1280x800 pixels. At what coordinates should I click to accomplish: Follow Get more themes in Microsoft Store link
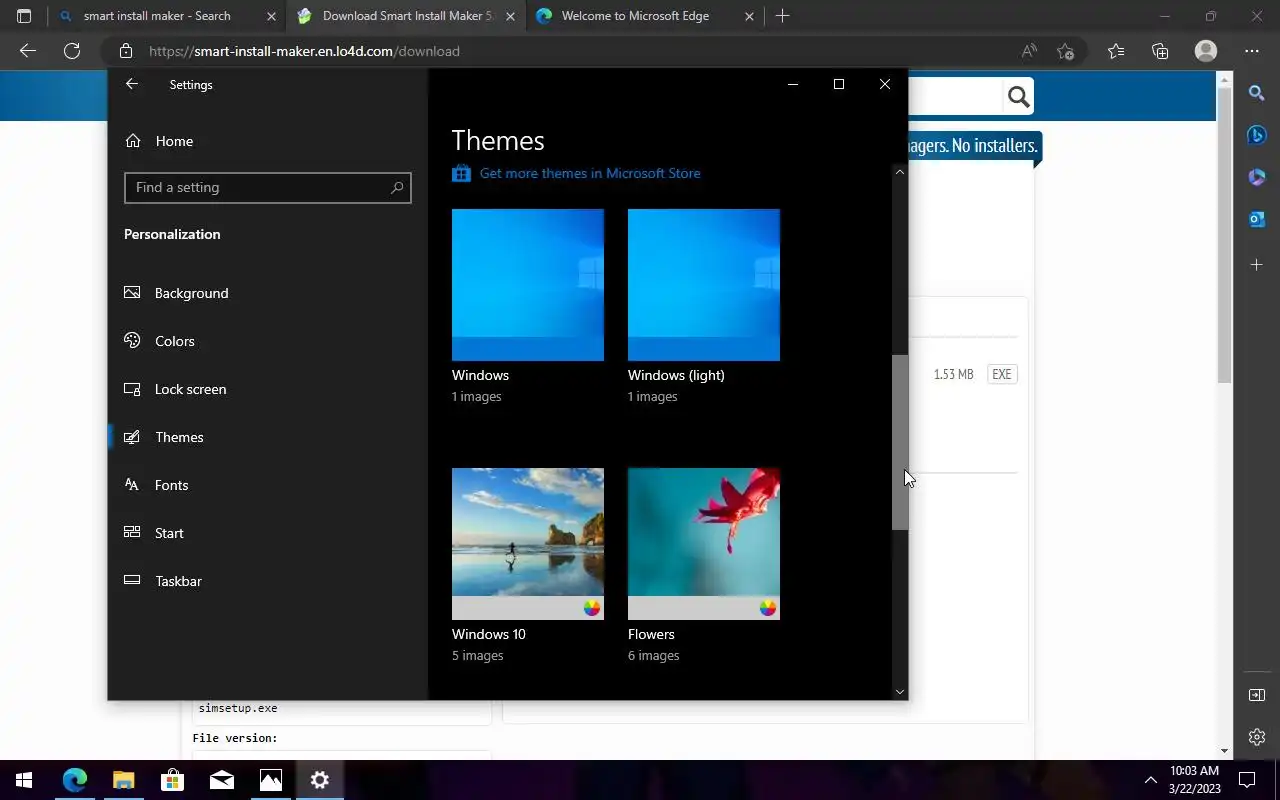[590, 173]
